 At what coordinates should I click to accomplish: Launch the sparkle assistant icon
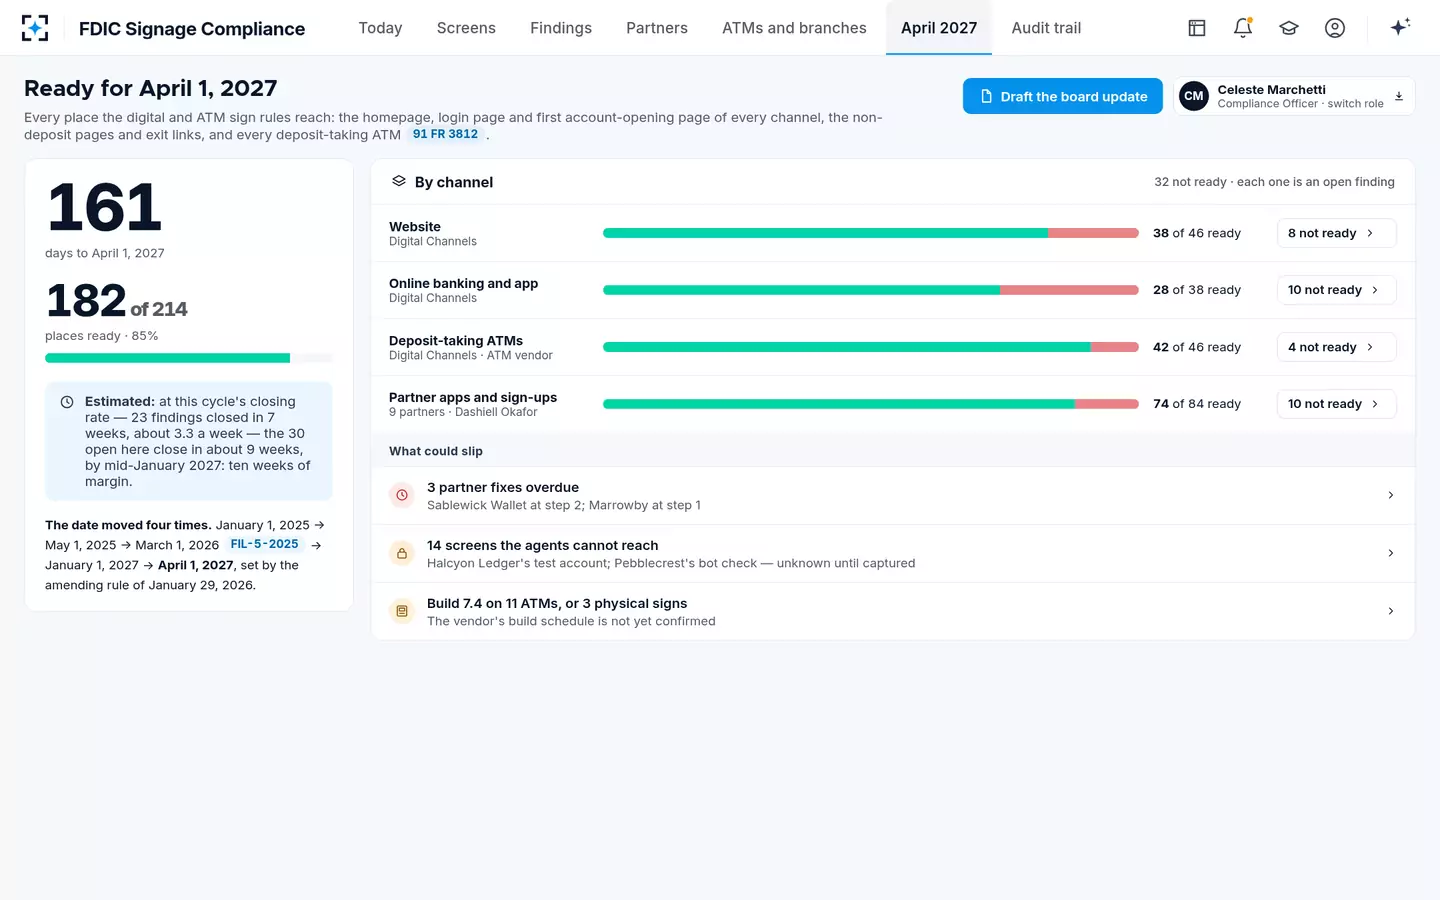(x=1400, y=27)
